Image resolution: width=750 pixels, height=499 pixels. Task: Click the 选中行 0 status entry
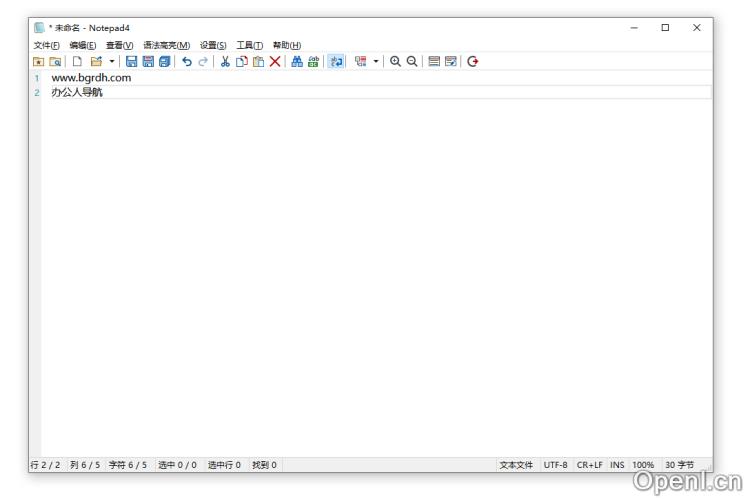[224, 465]
